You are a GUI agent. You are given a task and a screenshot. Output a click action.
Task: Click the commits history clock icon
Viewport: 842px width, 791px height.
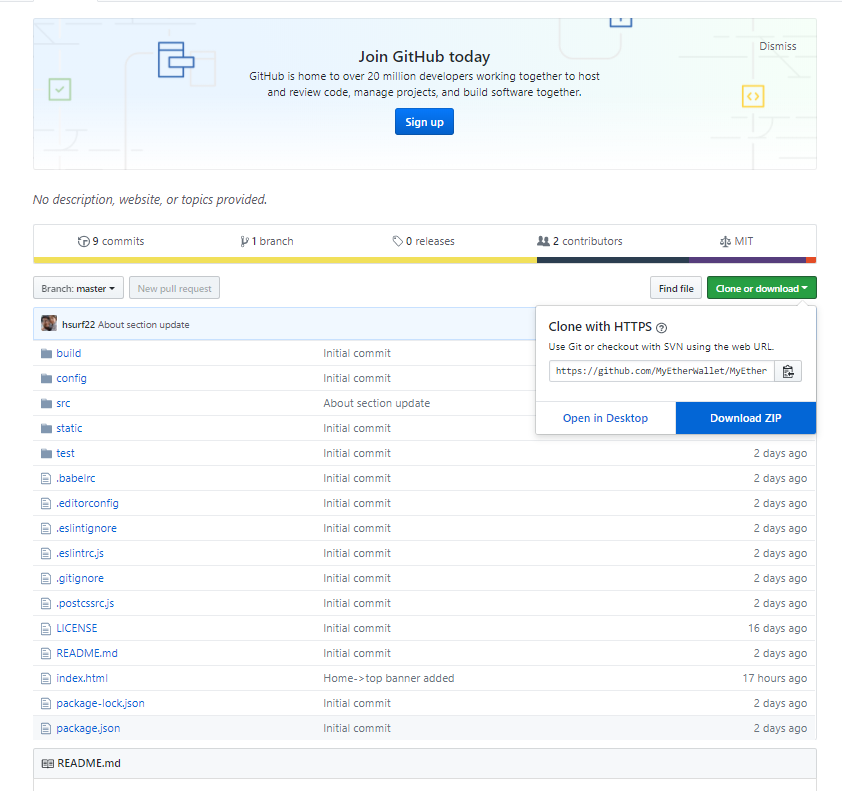(x=83, y=242)
